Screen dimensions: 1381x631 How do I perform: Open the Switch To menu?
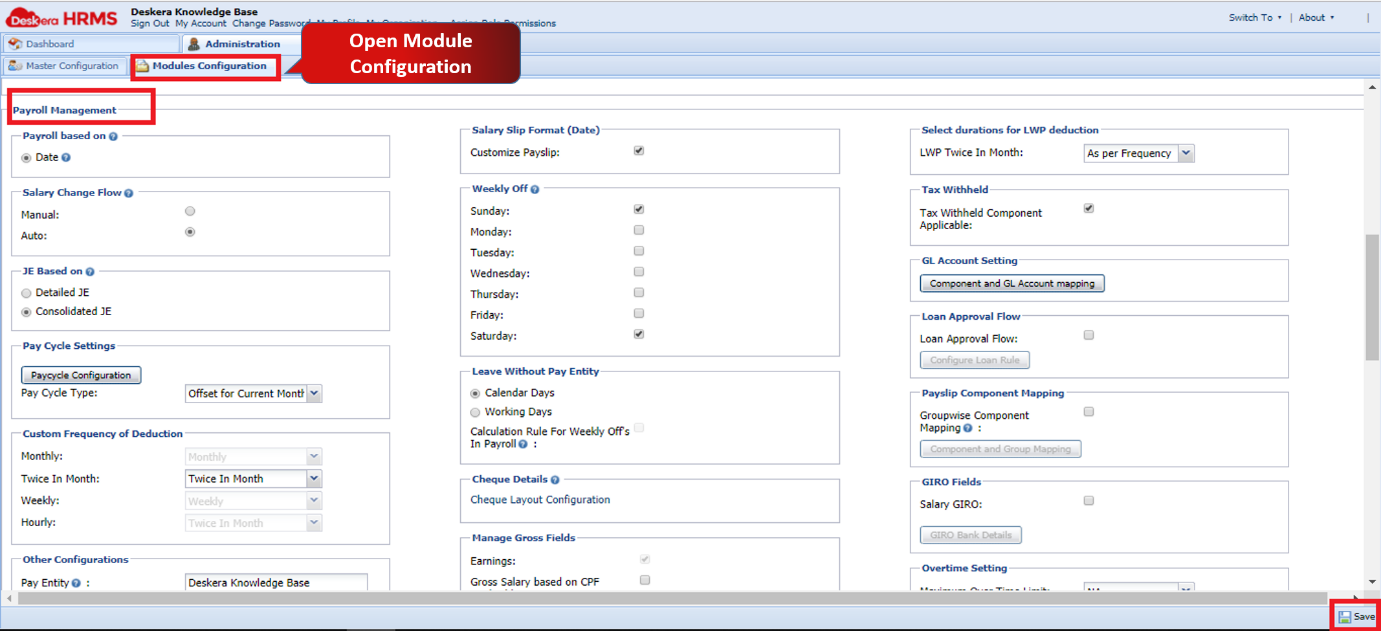click(x=1253, y=17)
